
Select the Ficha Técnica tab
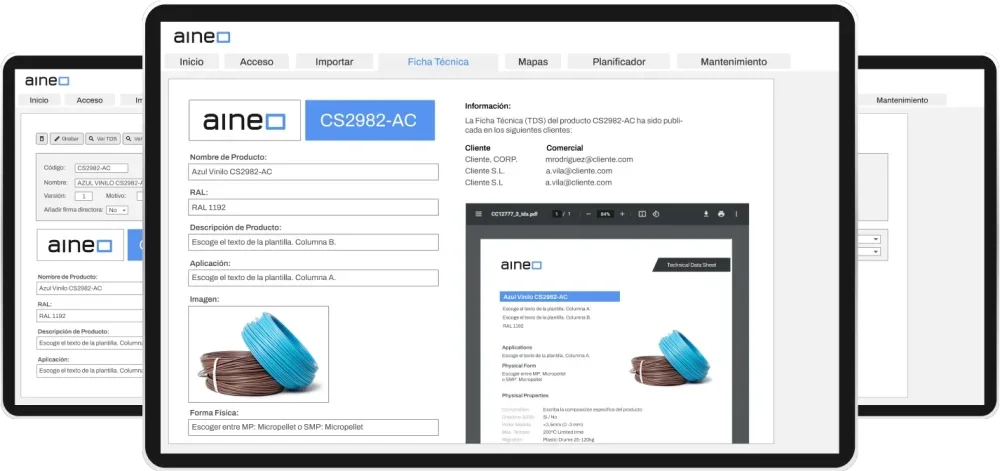[x=438, y=62]
